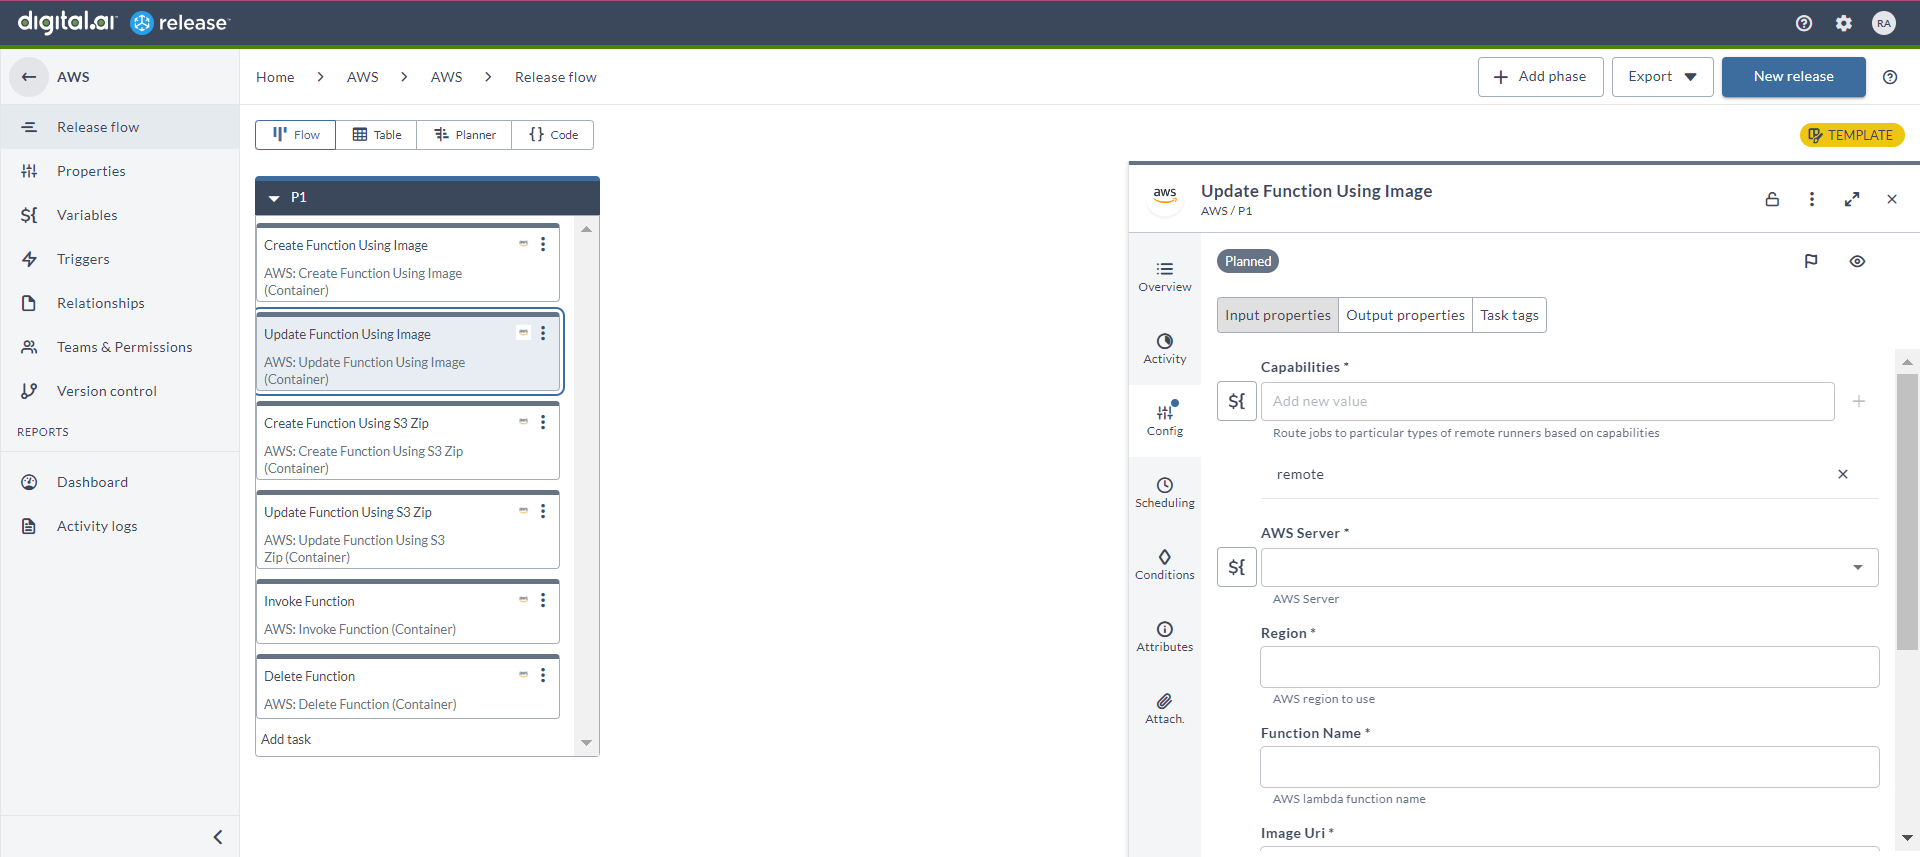Open the Dashboard report
1920x857 pixels.
click(x=120, y=482)
